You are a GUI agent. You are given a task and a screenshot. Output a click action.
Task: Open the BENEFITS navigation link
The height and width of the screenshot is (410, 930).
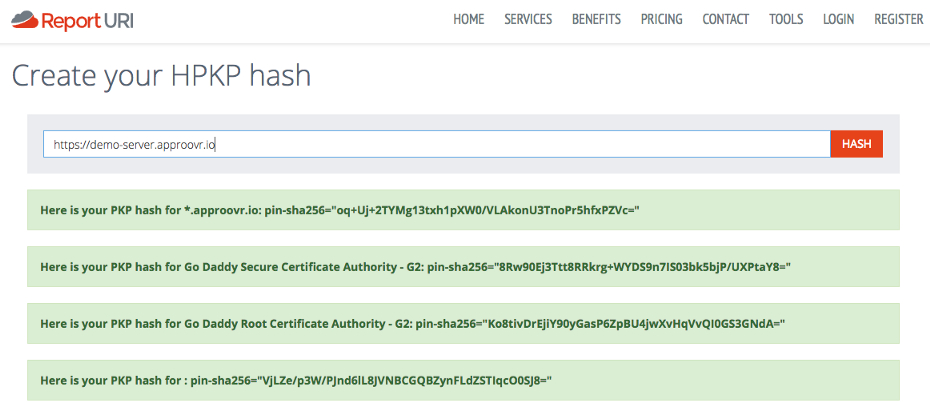pyautogui.click(x=596, y=19)
